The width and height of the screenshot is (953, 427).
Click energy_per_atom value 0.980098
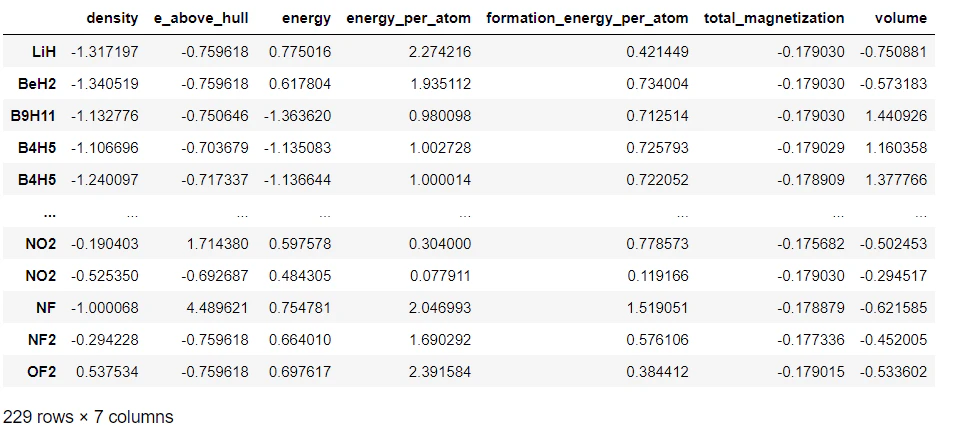point(441,115)
